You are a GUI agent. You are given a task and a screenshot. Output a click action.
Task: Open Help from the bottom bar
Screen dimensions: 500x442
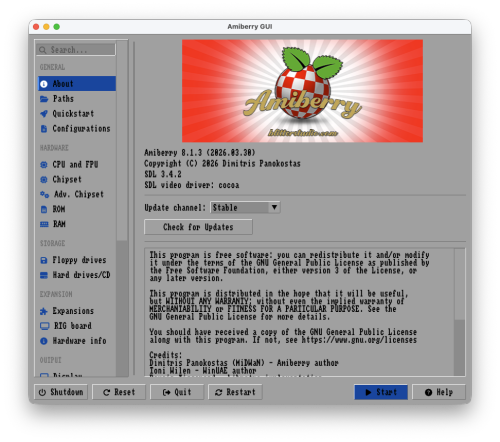439,392
